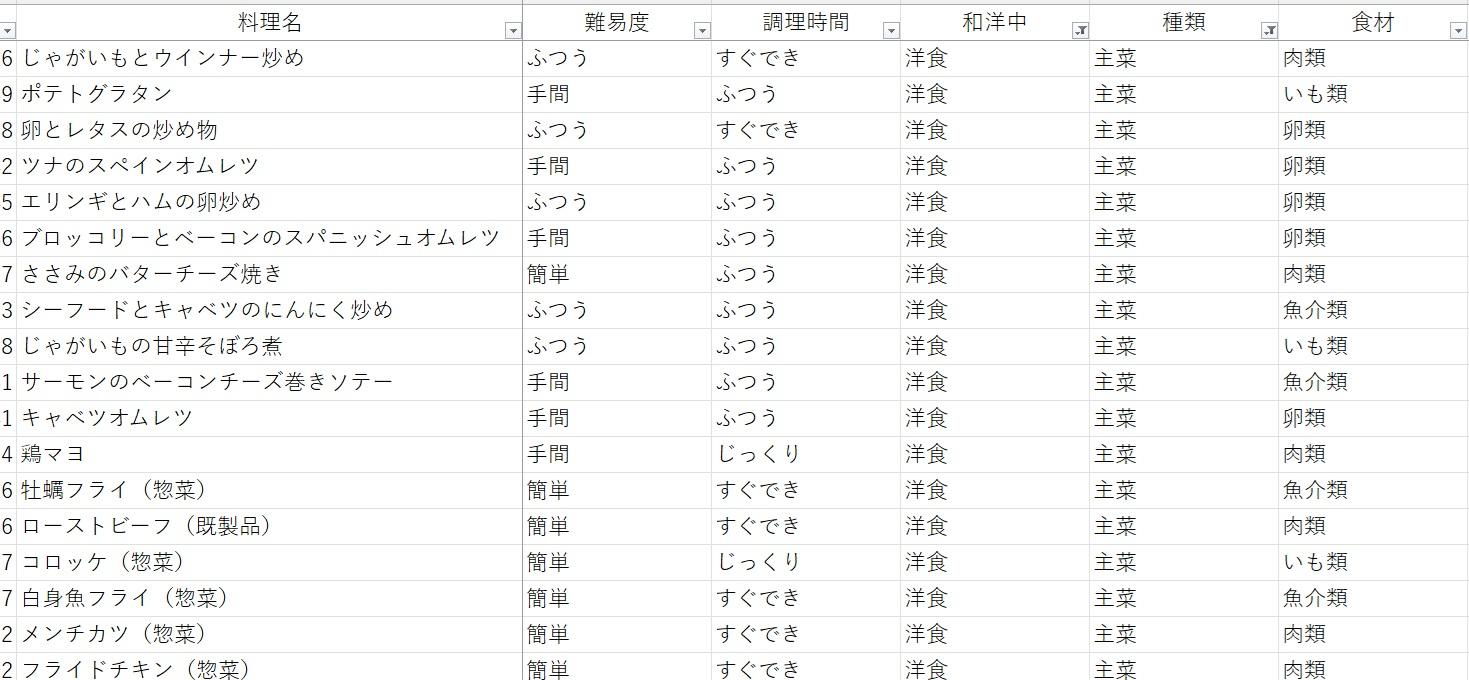Click すぐでき in 牡蠣フライ（惣菜） row
Screen dimensions: 1469x680
759,490
